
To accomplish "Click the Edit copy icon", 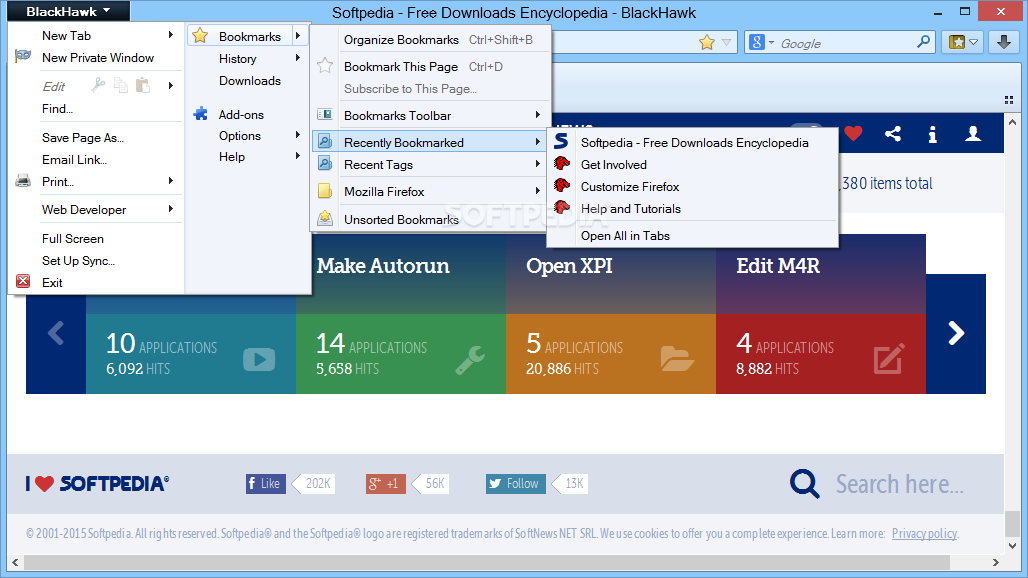I will pyautogui.click(x=121, y=85).
